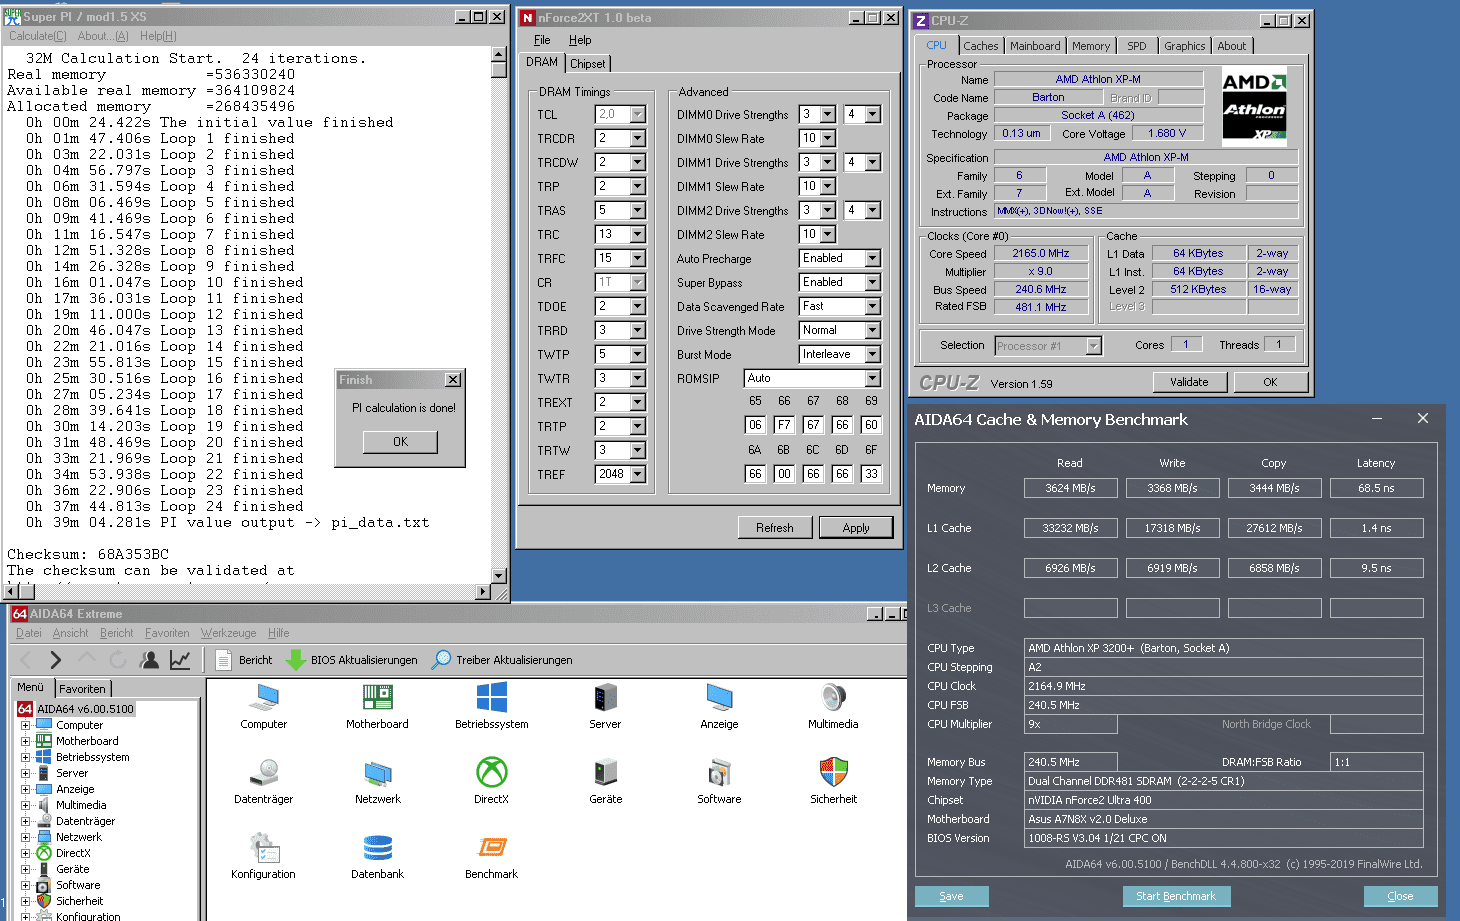The image size is (1460, 921).
Task: Open the TRFC timing dropdown
Action: point(637,259)
